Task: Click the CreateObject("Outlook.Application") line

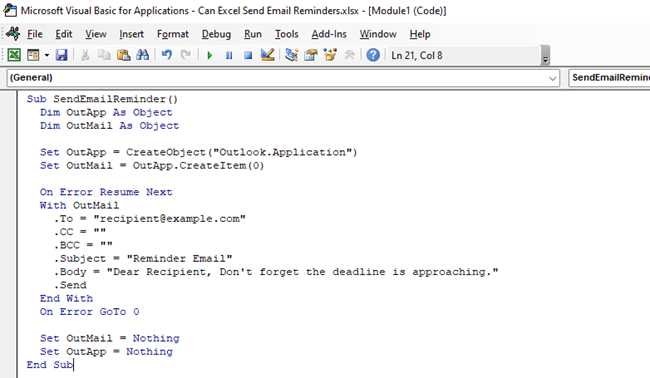Action: pos(199,152)
